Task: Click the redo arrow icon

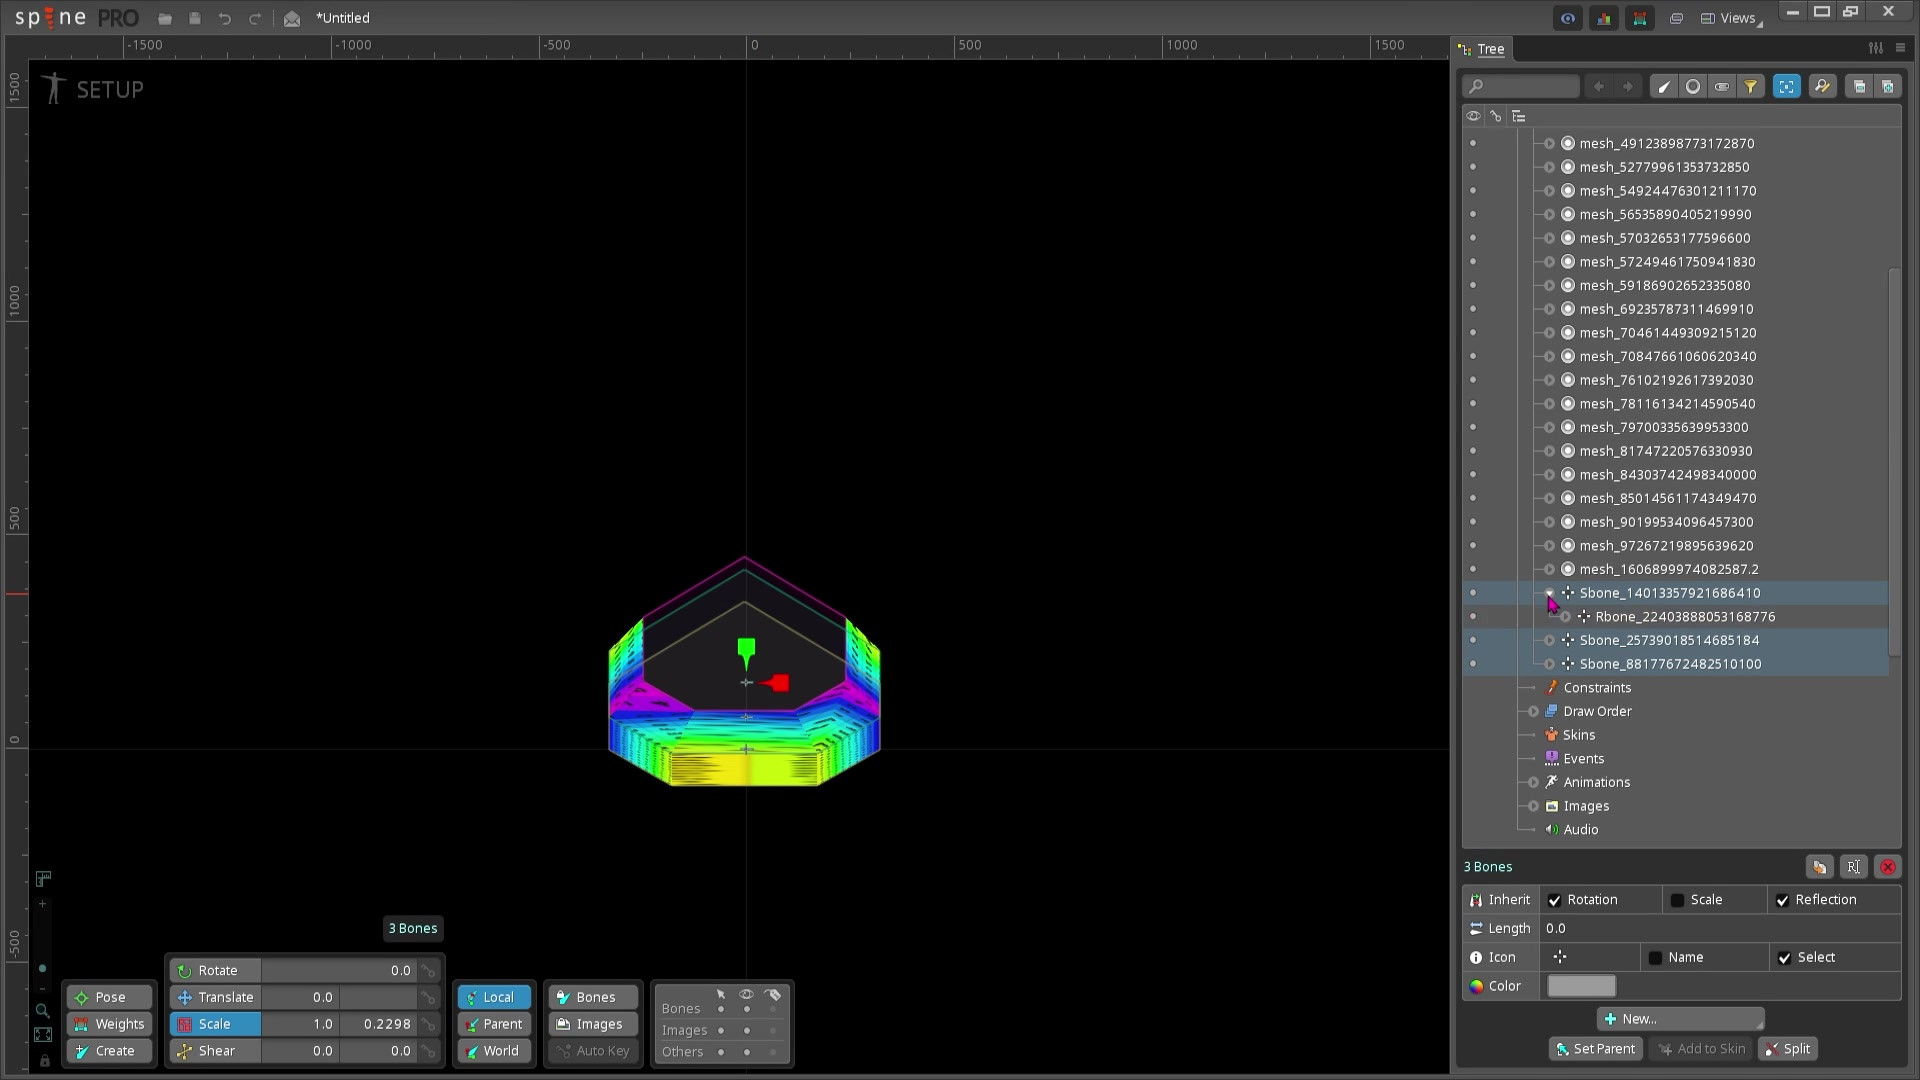Action: (x=255, y=18)
